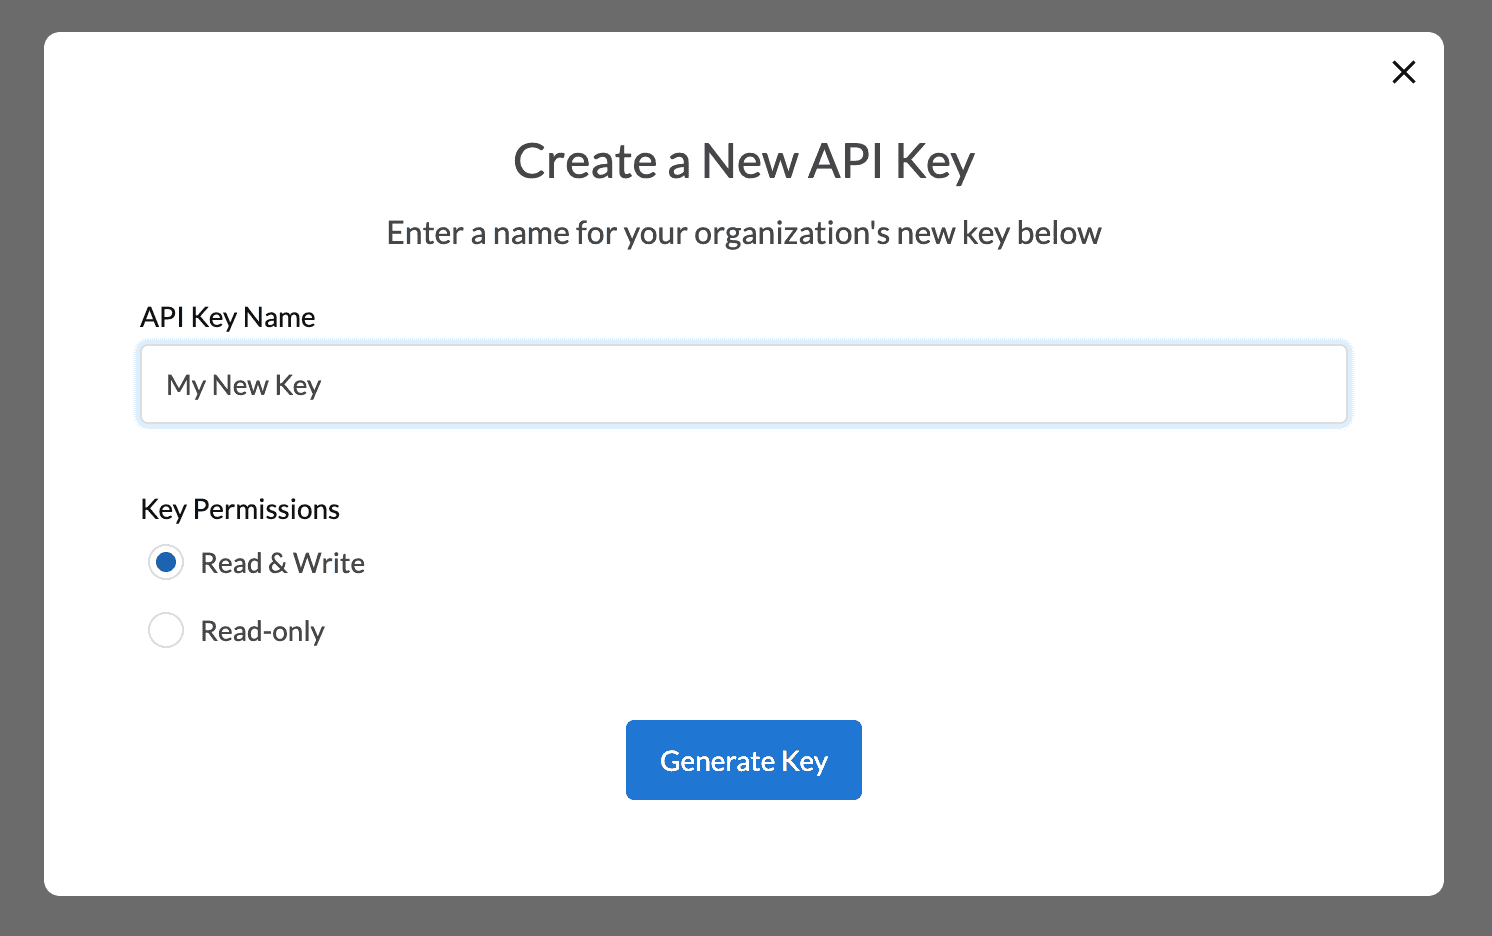
Task: Focus the text field containing My New Key
Action: (x=743, y=384)
